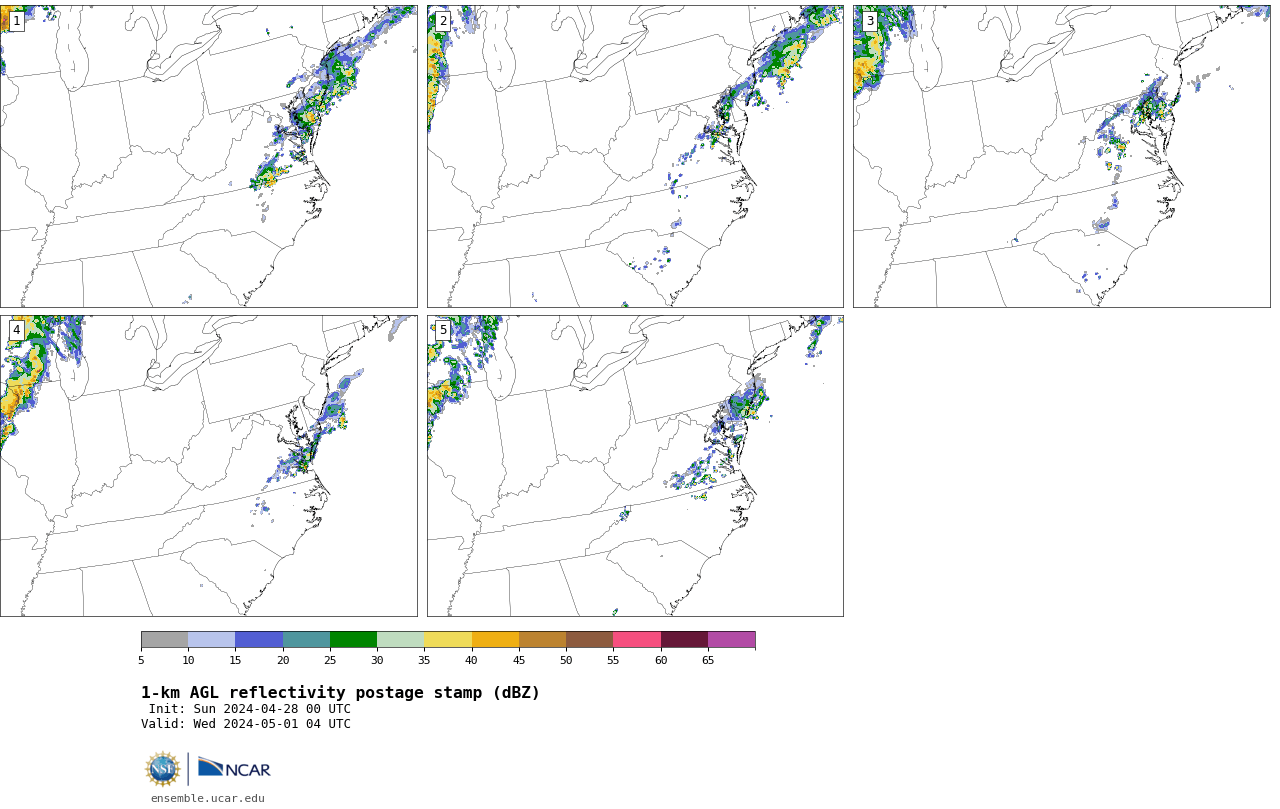Image resolution: width=1280 pixels, height=809 pixels.
Task: Click the blue 15-20 dBZ swatch
Action: pyautogui.click(x=259, y=640)
